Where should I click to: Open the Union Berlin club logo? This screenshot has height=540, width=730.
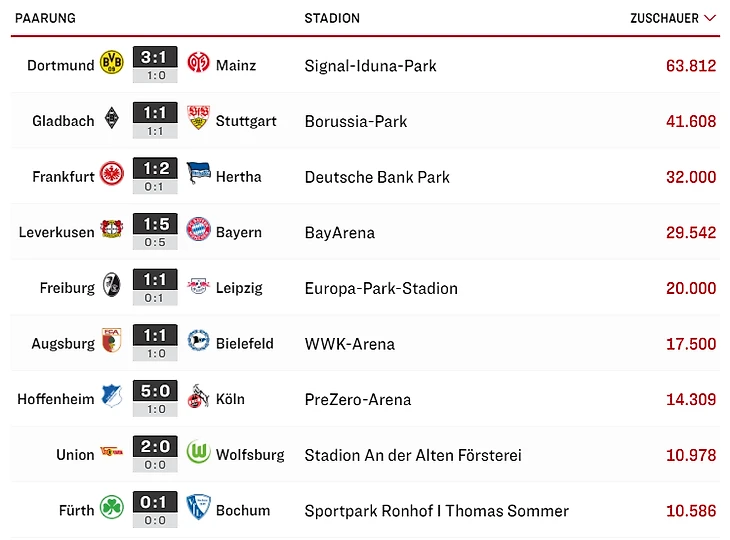click(x=111, y=454)
